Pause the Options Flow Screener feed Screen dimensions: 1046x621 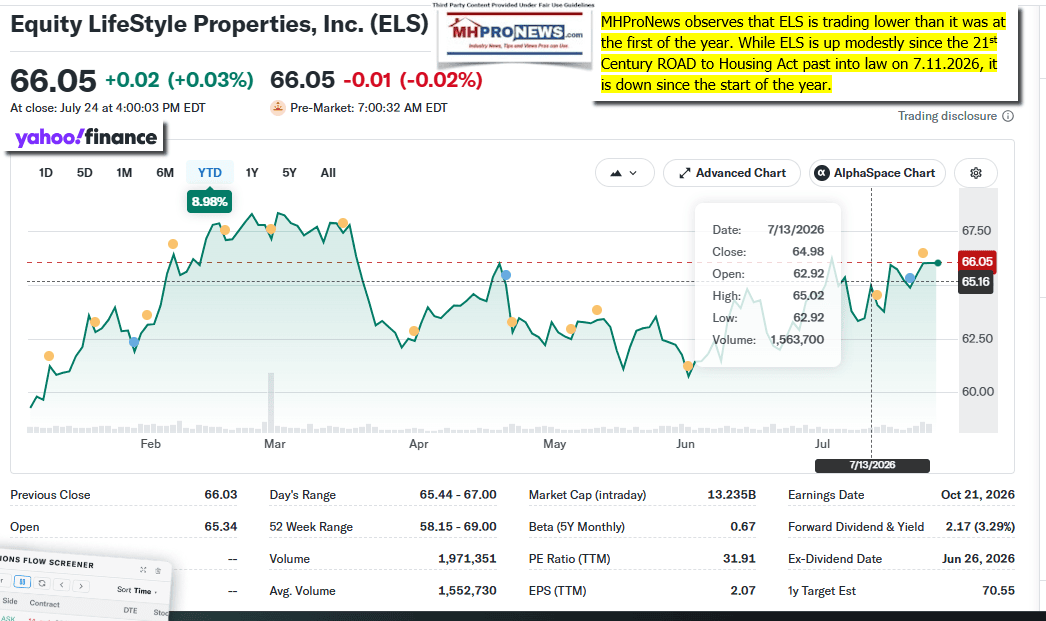point(22,582)
